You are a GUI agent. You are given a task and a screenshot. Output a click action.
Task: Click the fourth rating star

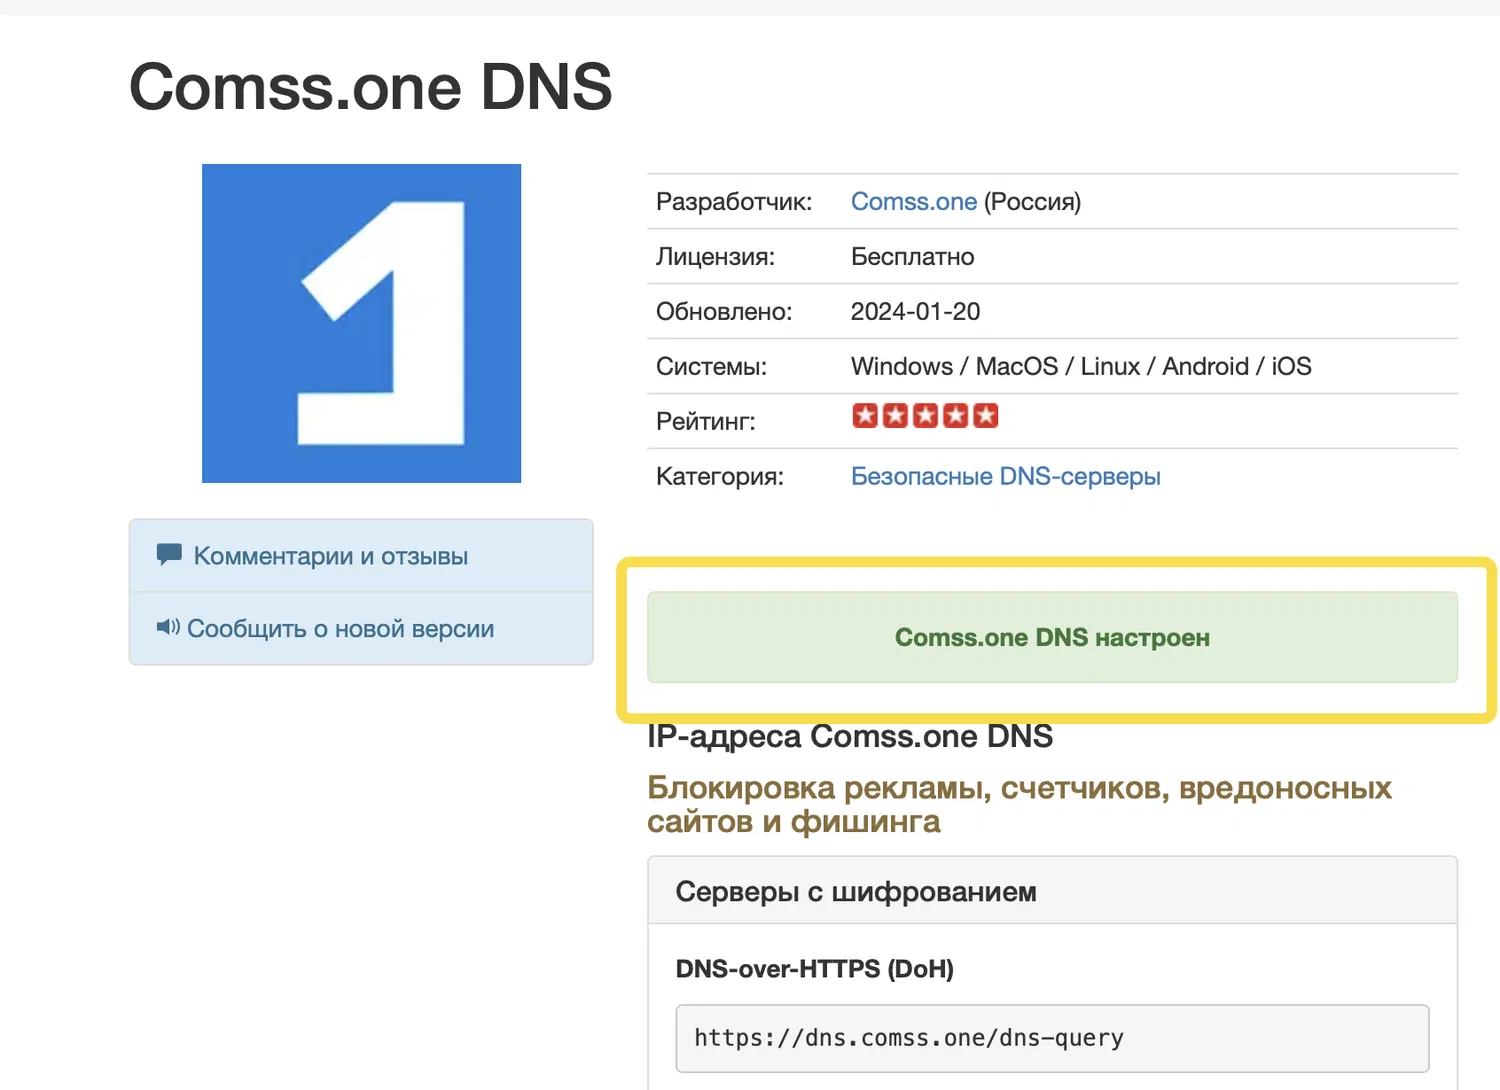point(956,416)
